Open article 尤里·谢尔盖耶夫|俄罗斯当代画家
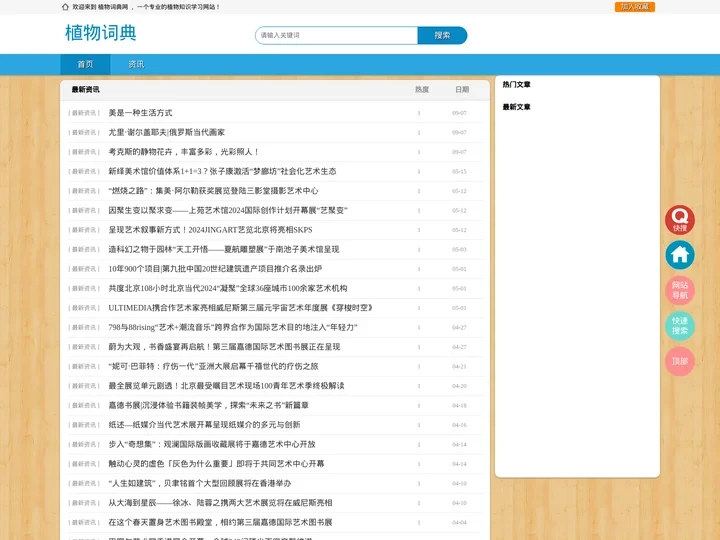720x540 pixels. click(x=167, y=132)
